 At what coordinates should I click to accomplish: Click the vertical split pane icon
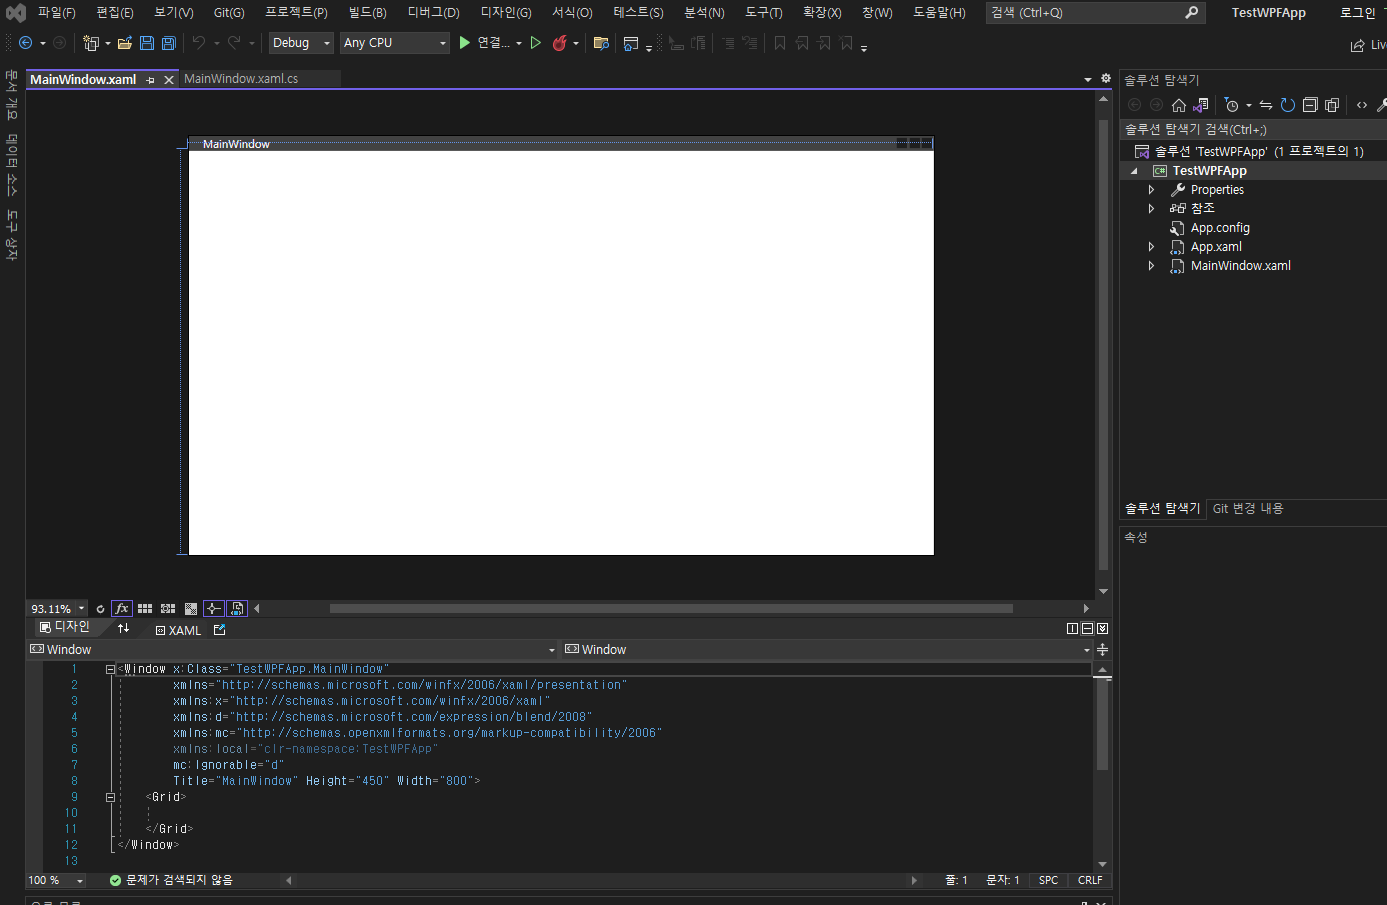tap(1072, 629)
